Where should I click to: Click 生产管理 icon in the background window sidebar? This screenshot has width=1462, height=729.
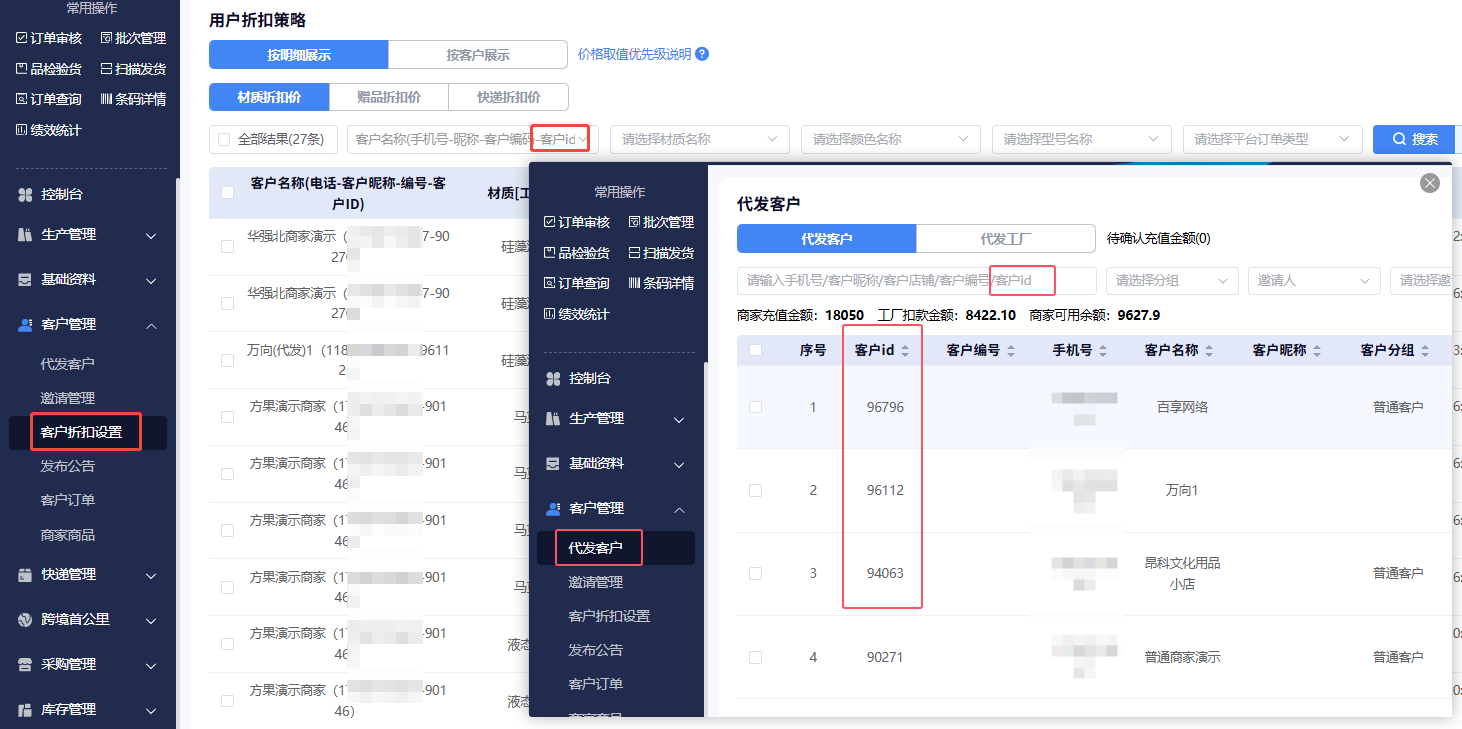pos(26,234)
